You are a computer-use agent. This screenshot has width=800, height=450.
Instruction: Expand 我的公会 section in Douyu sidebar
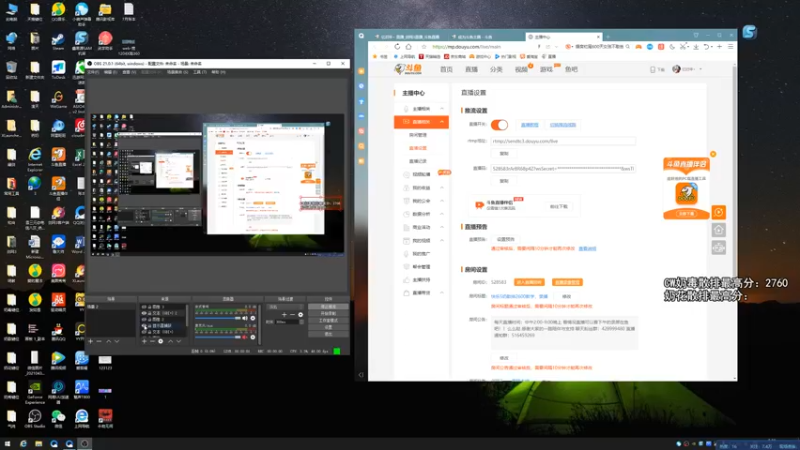click(421, 201)
